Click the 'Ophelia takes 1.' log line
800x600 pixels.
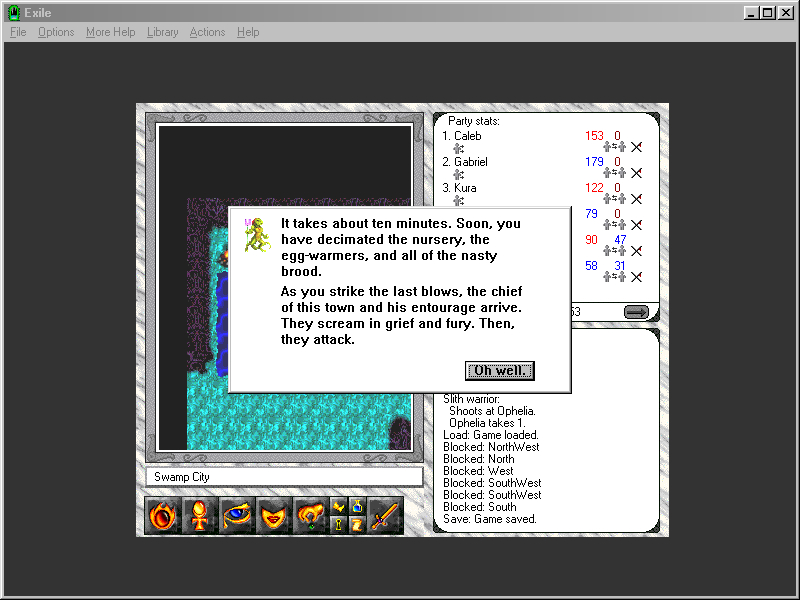pos(487,423)
